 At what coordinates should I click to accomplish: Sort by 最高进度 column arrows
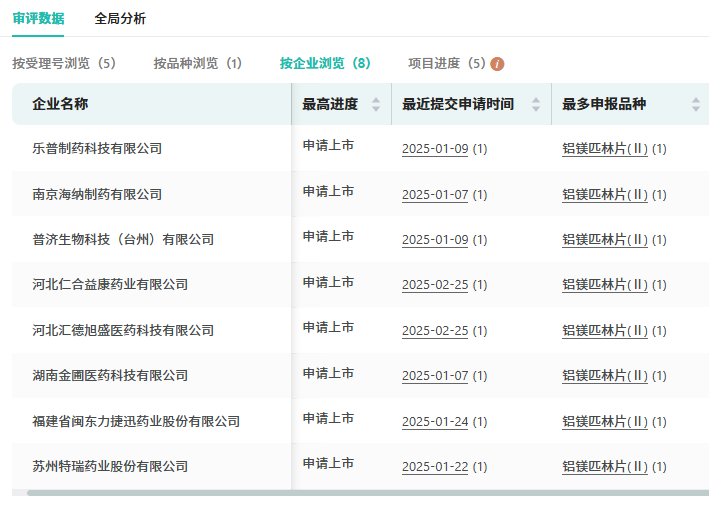[x=376, y=105]
